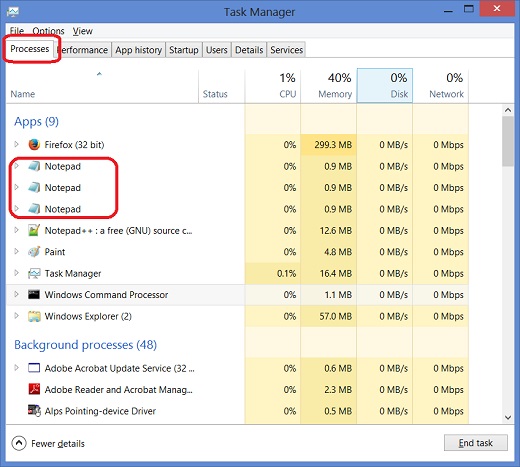Sort by the CPU column header
The height and width of the screenshot is (467, 520).
click(273, 86)
